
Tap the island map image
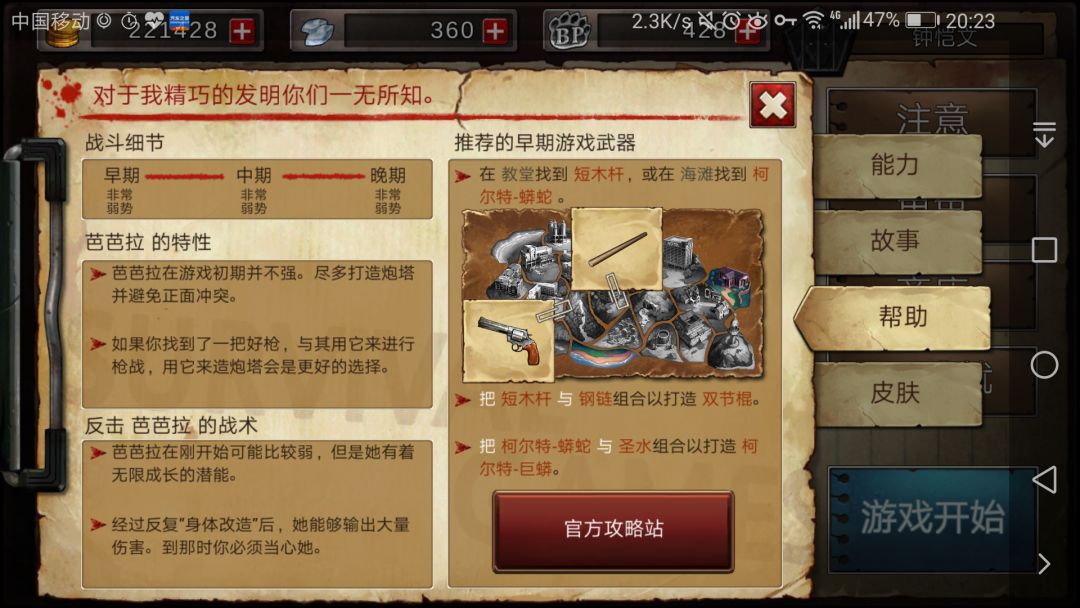(x=613, y=295)
